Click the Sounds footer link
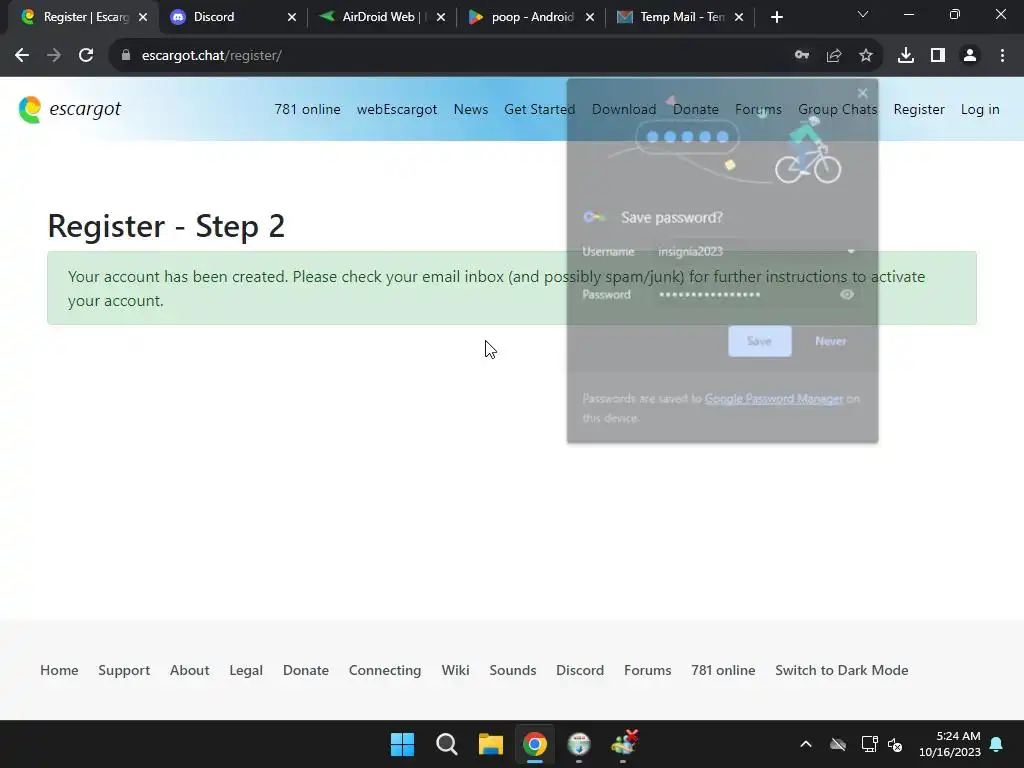Image resolution: width=1024 pixels, height=768 pixels. click(513, 670)
